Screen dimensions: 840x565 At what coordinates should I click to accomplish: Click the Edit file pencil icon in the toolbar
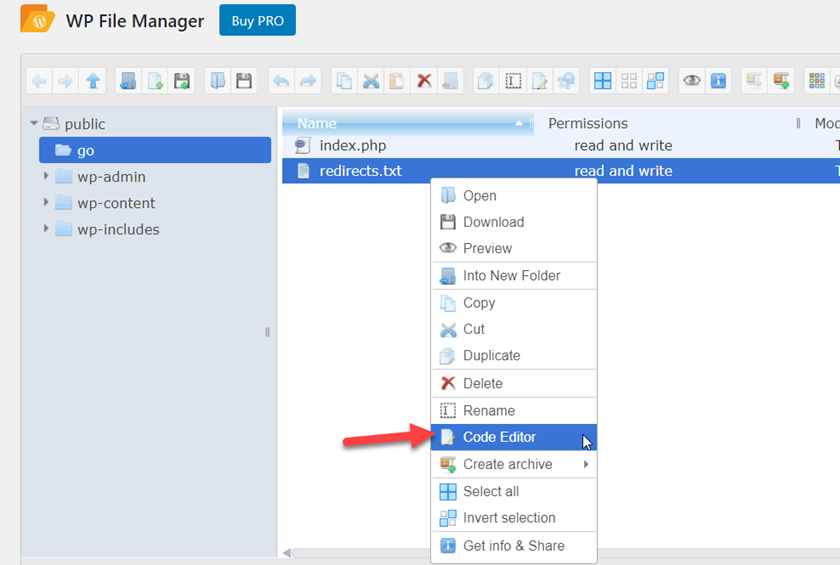click(539, 81)
